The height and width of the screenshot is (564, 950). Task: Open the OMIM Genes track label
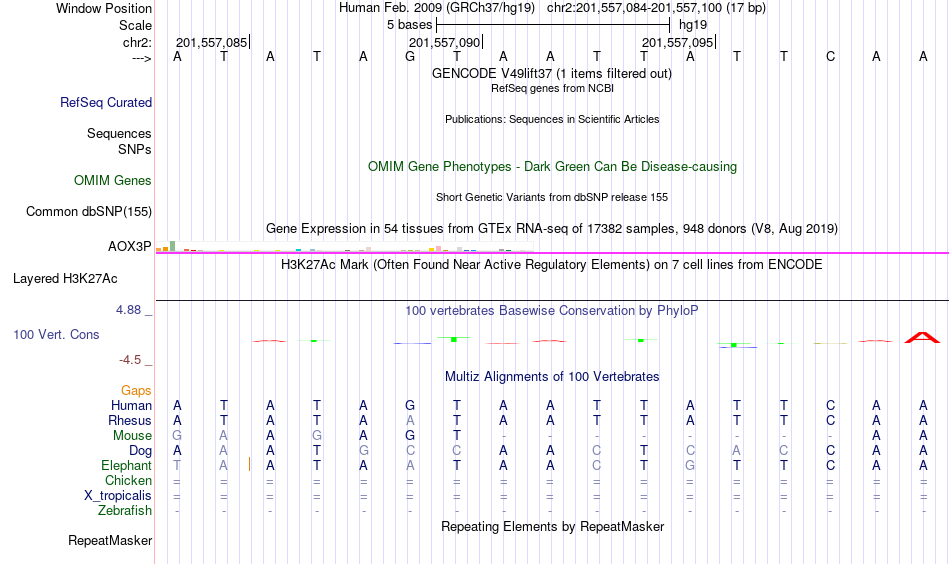[113, 181]
